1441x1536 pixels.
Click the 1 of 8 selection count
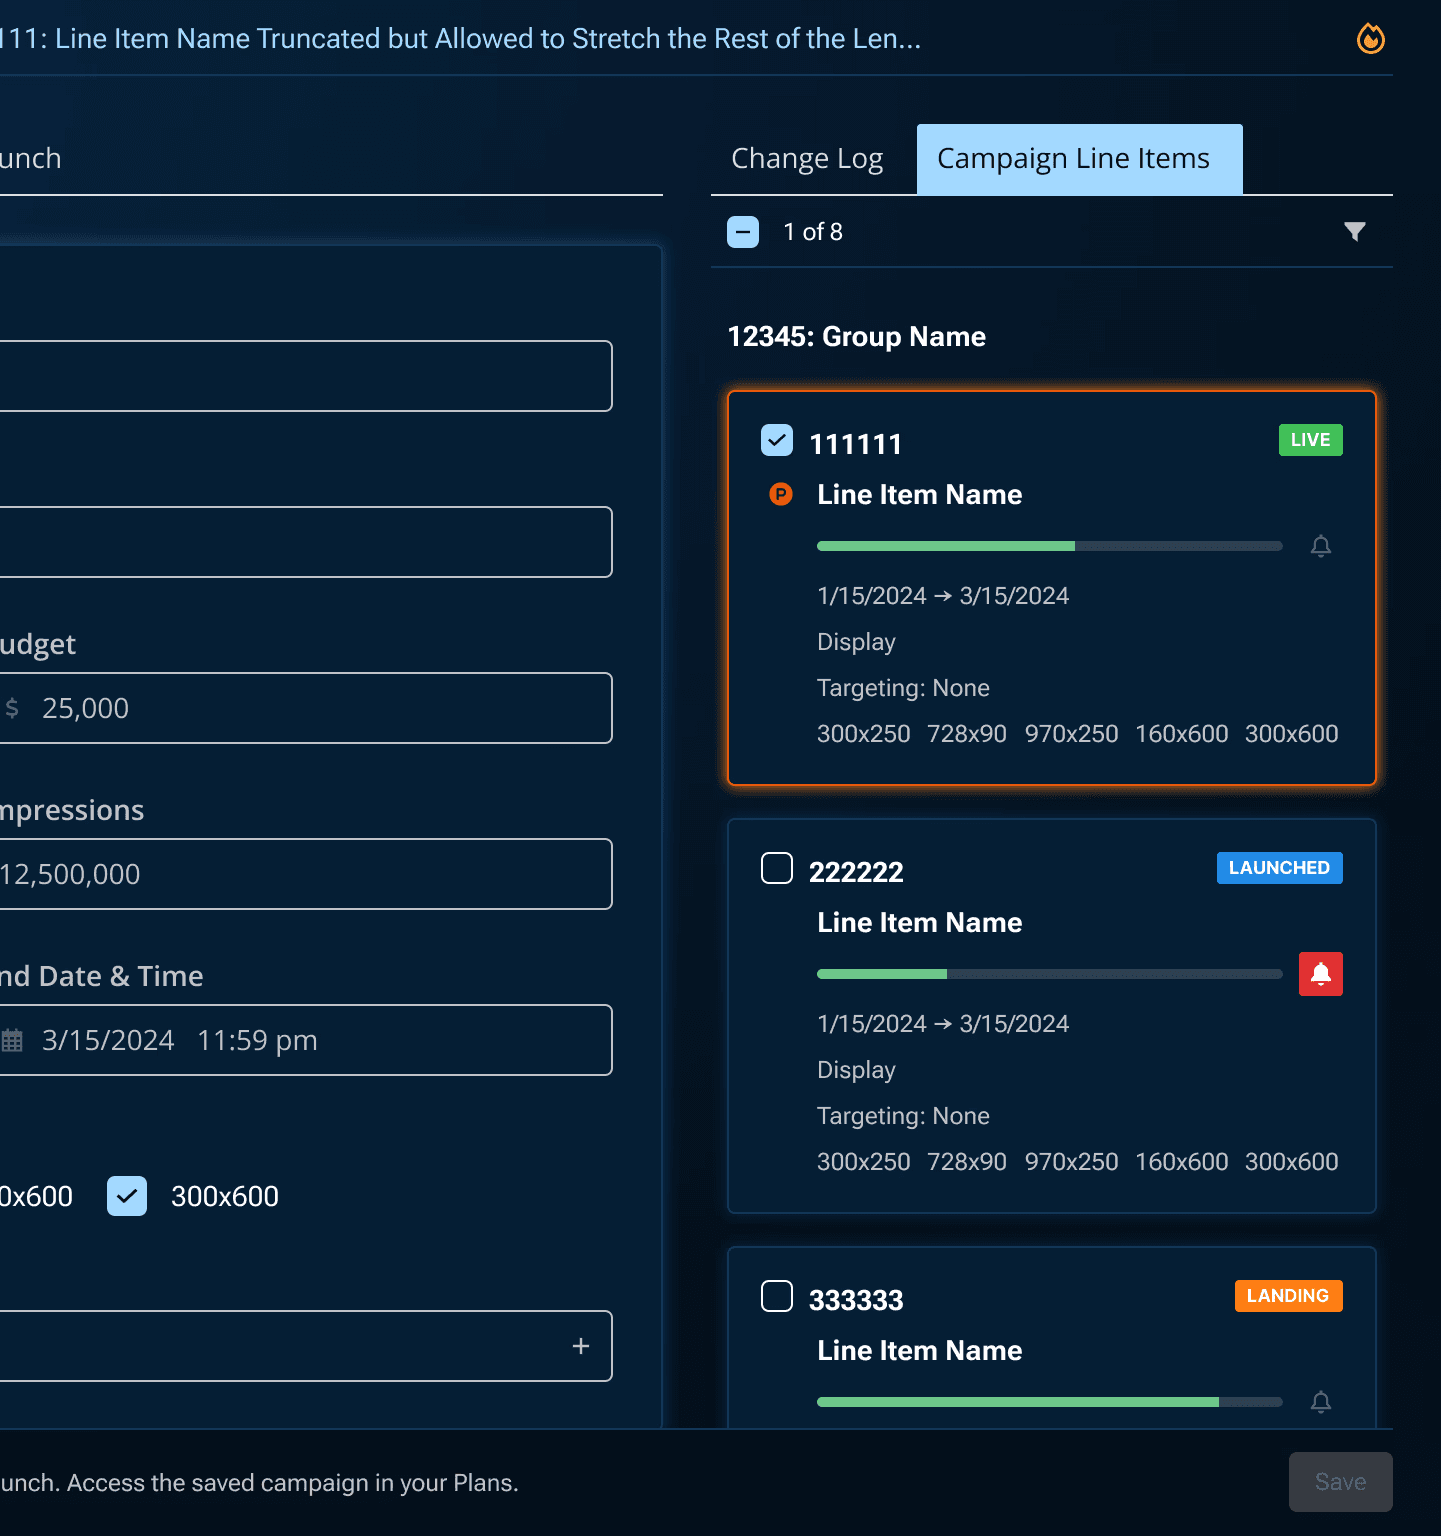[813, 232]
